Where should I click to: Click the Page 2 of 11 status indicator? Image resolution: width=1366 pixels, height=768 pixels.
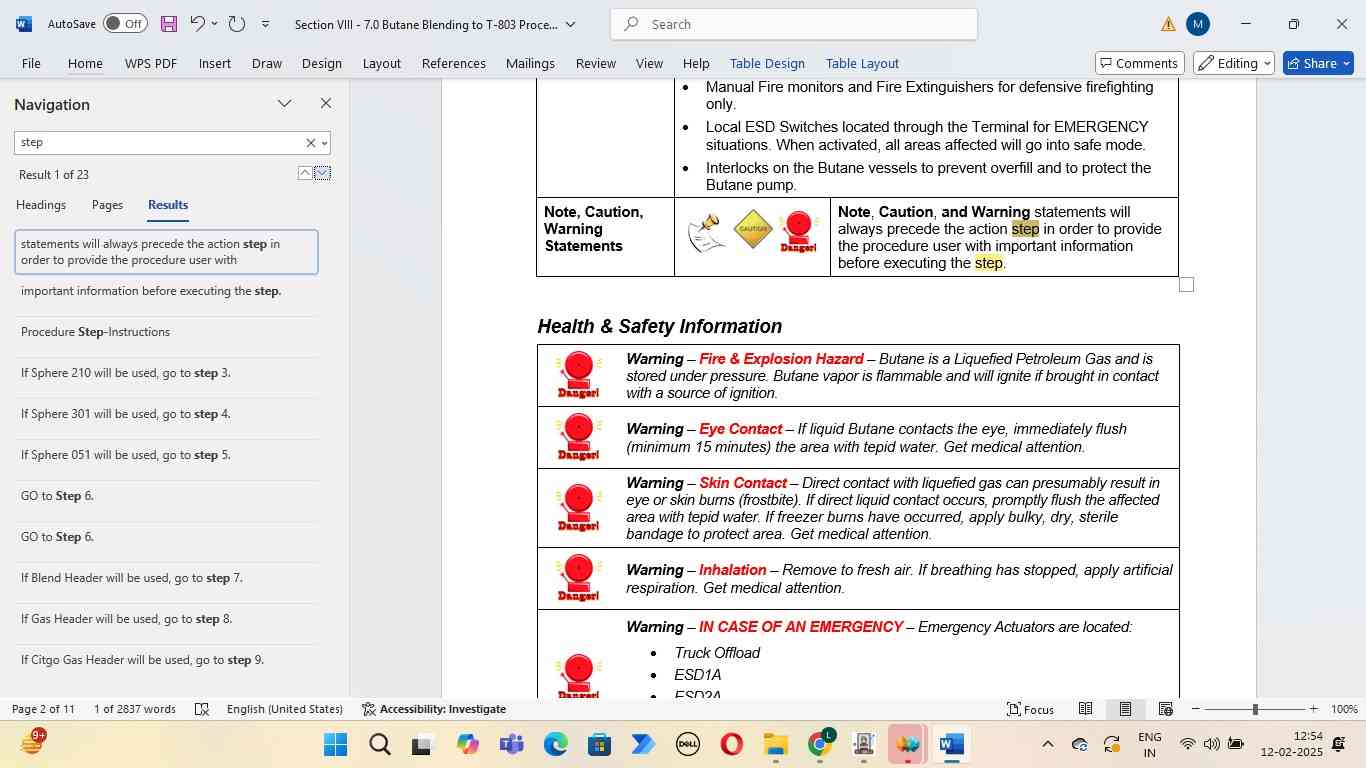[43, 709]
